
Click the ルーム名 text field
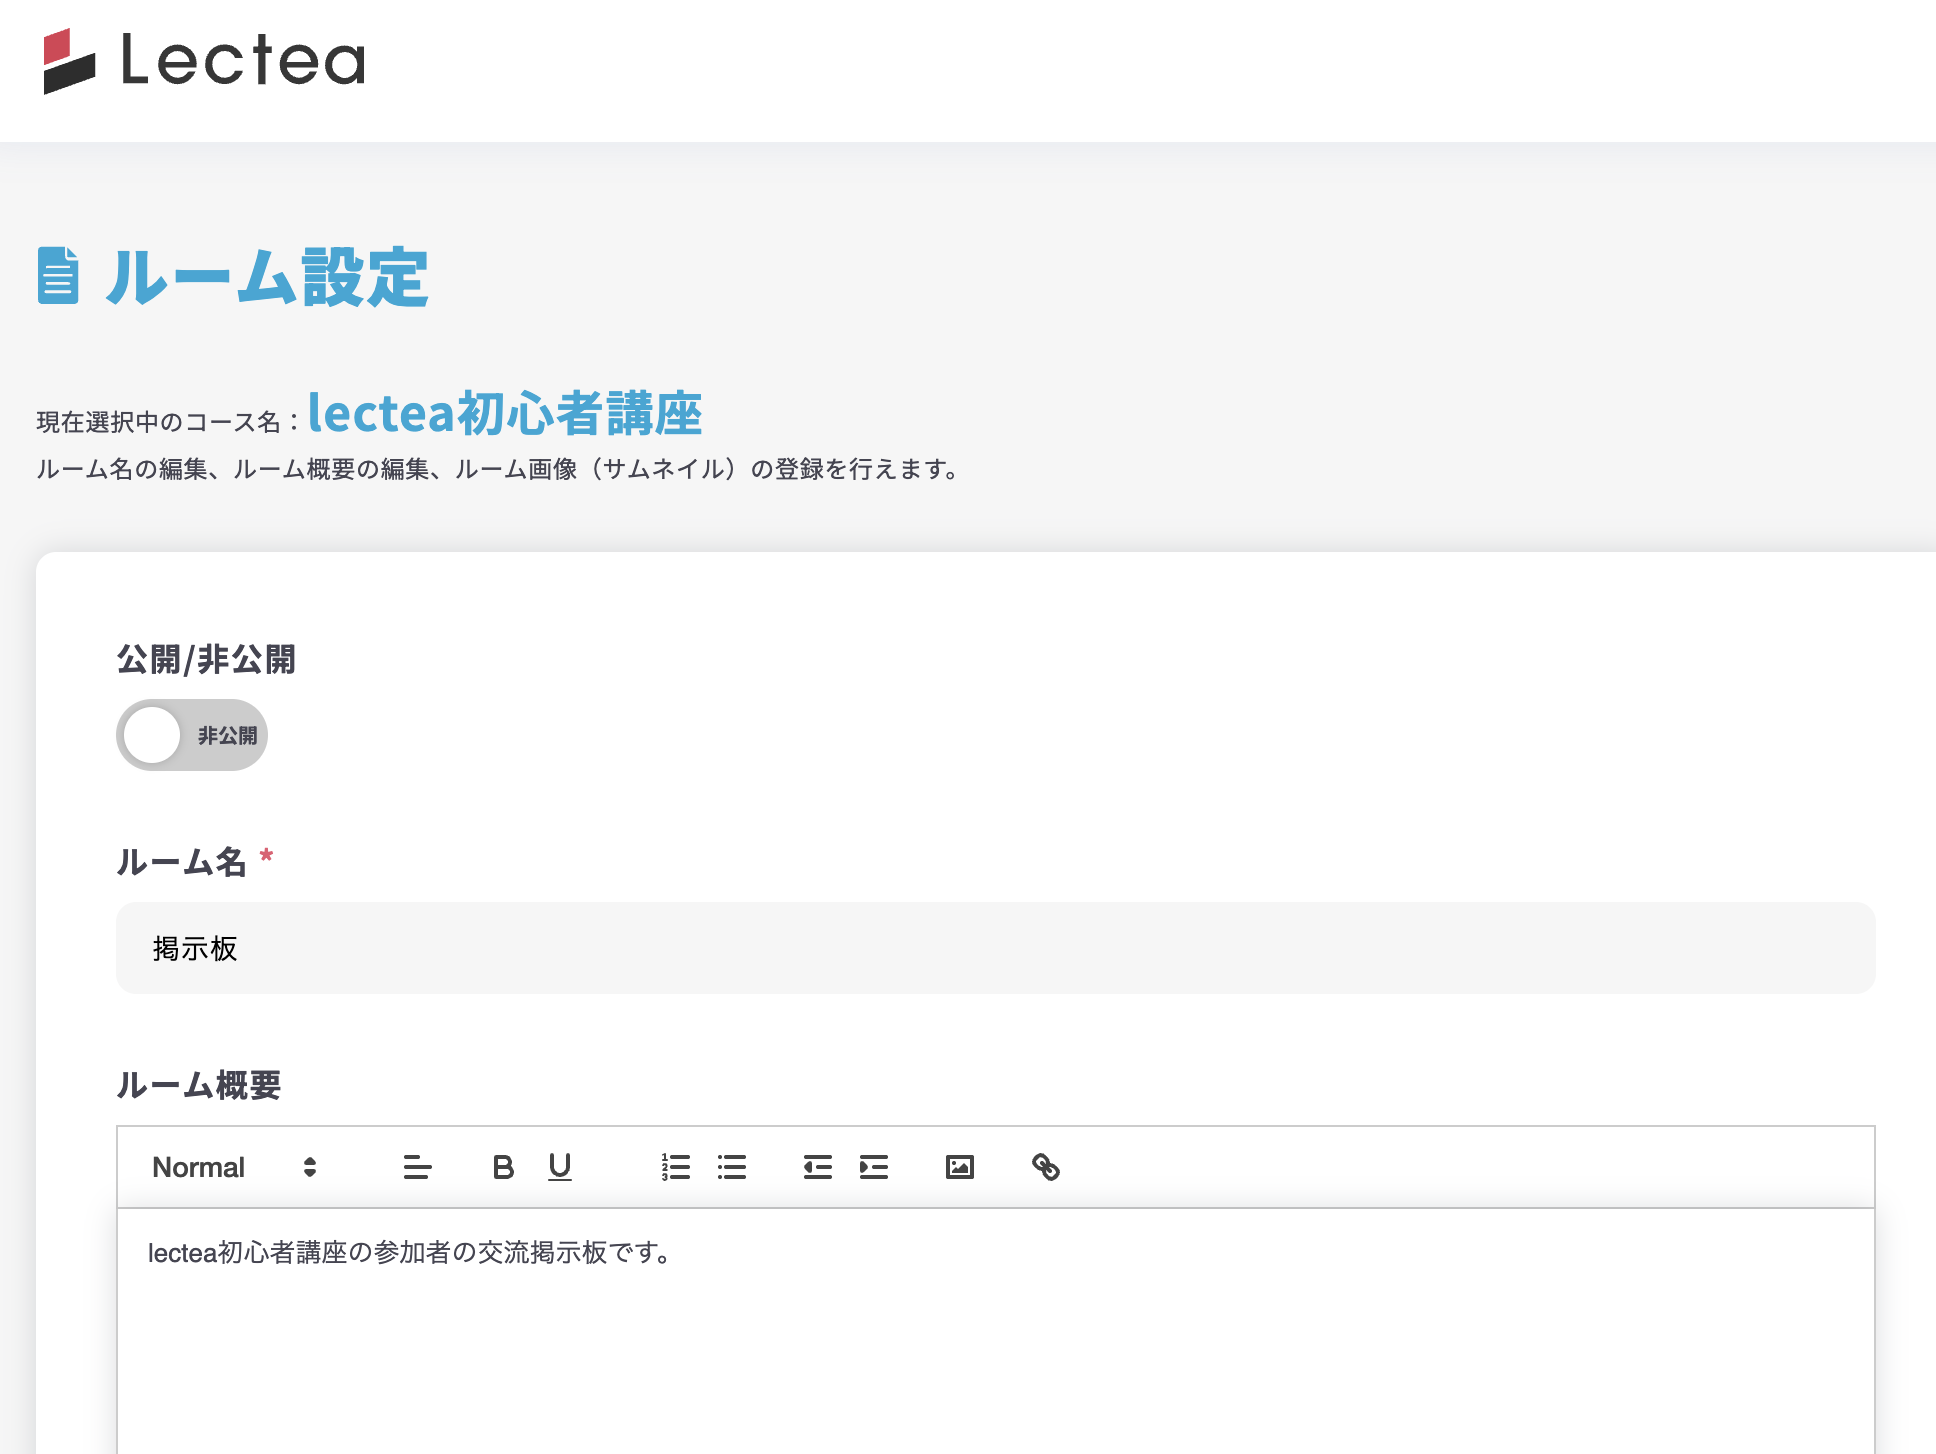pyautogui.click(x=995, y=948)
